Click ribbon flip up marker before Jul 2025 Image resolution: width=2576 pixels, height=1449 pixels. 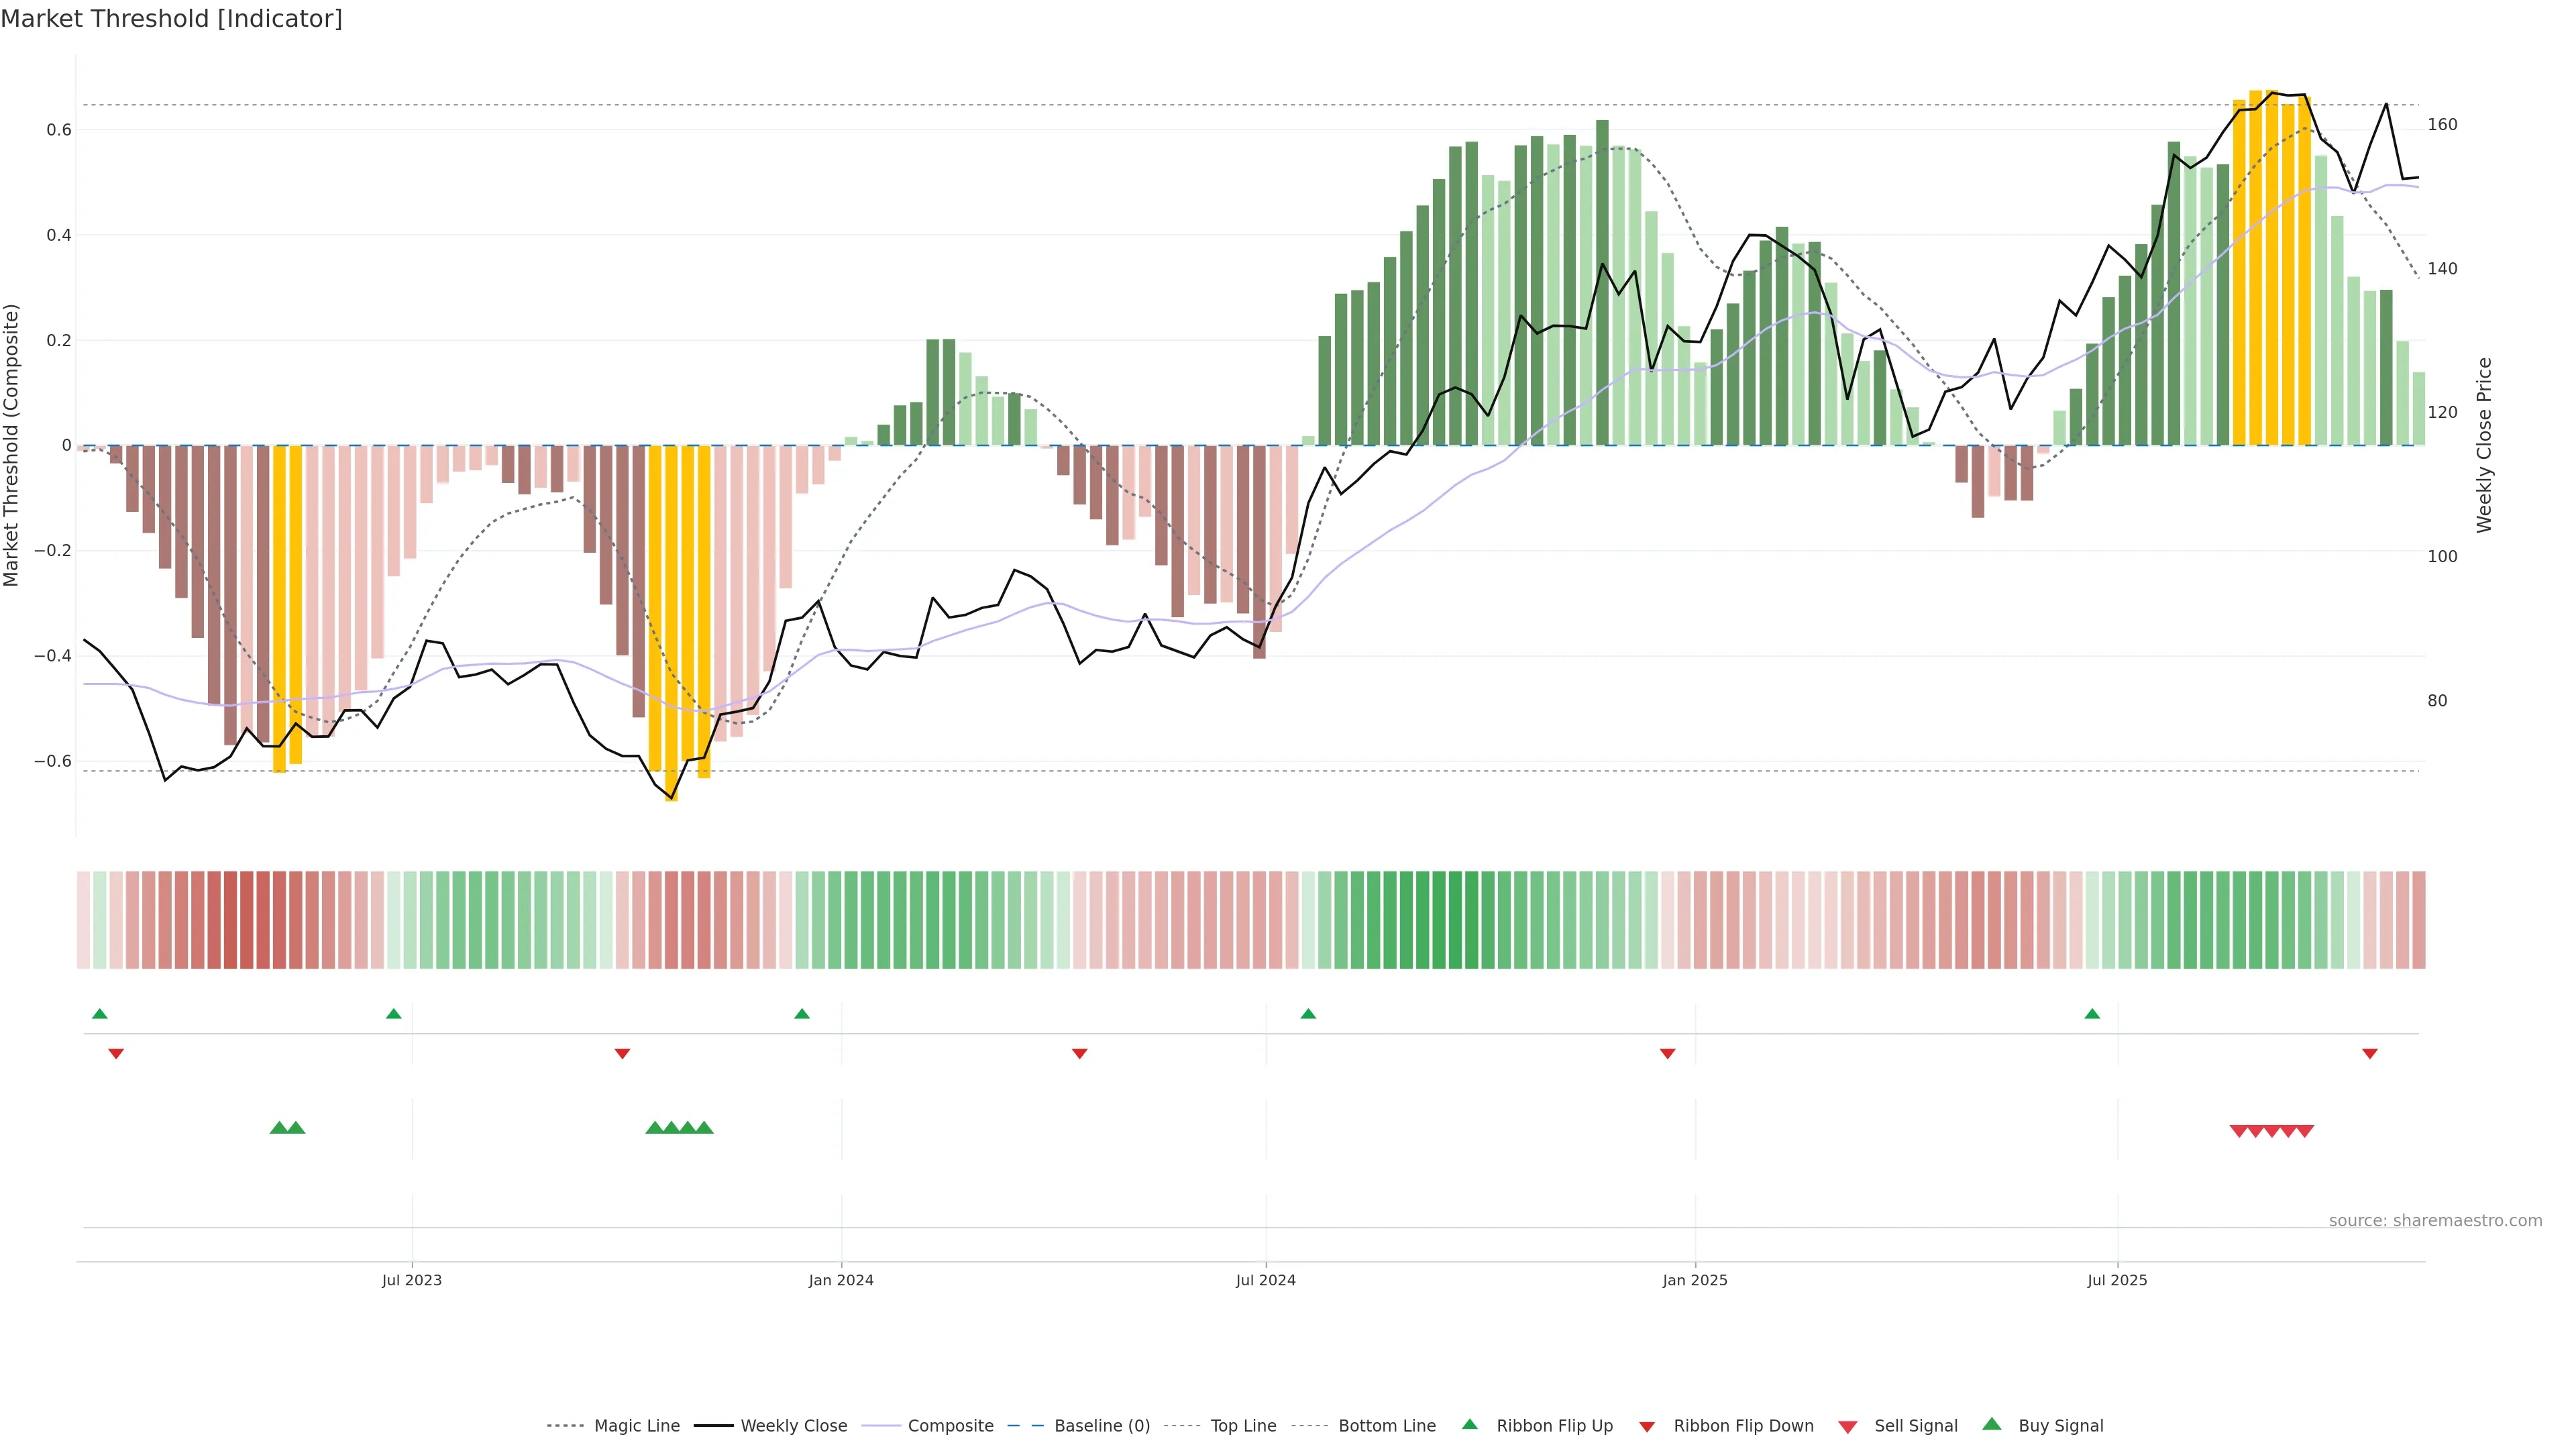click(2092, 1014)
